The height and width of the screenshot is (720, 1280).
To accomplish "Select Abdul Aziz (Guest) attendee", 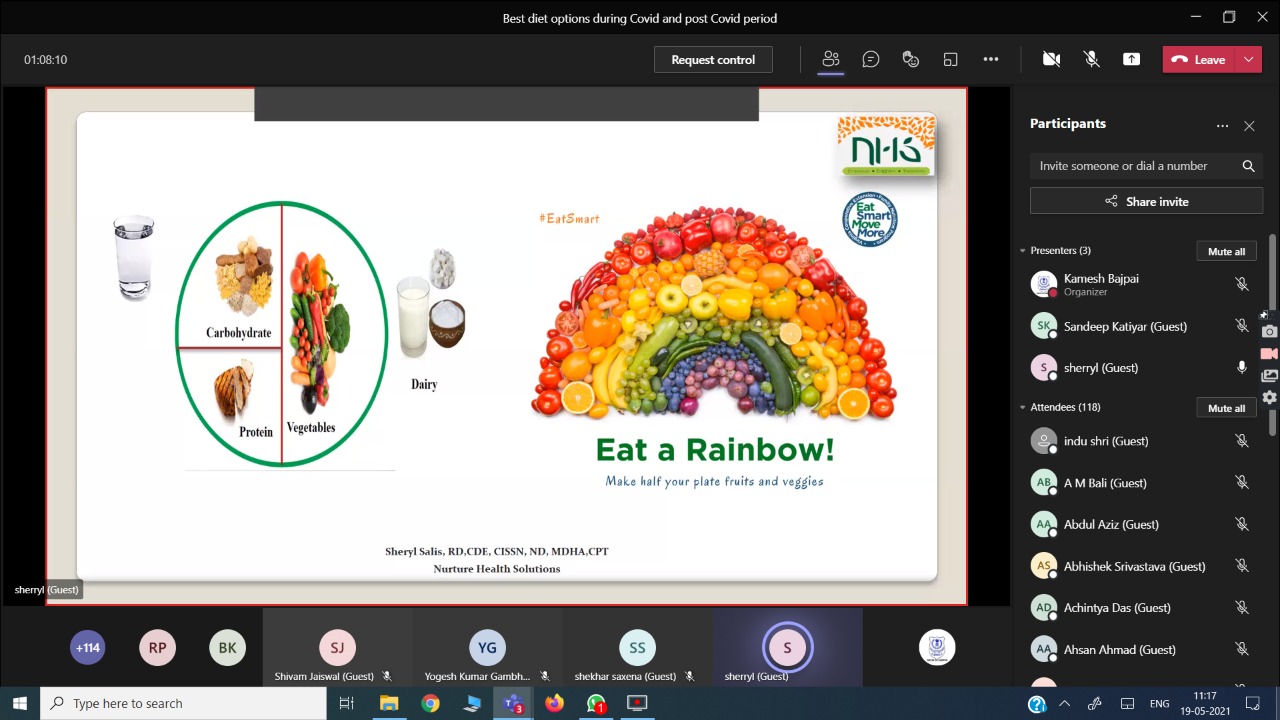I will click(1140, 524).
